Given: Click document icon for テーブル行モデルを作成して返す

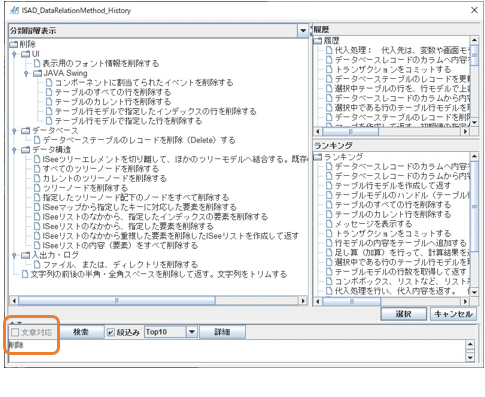Looking at the screenshot, I should tap(329, 186).
